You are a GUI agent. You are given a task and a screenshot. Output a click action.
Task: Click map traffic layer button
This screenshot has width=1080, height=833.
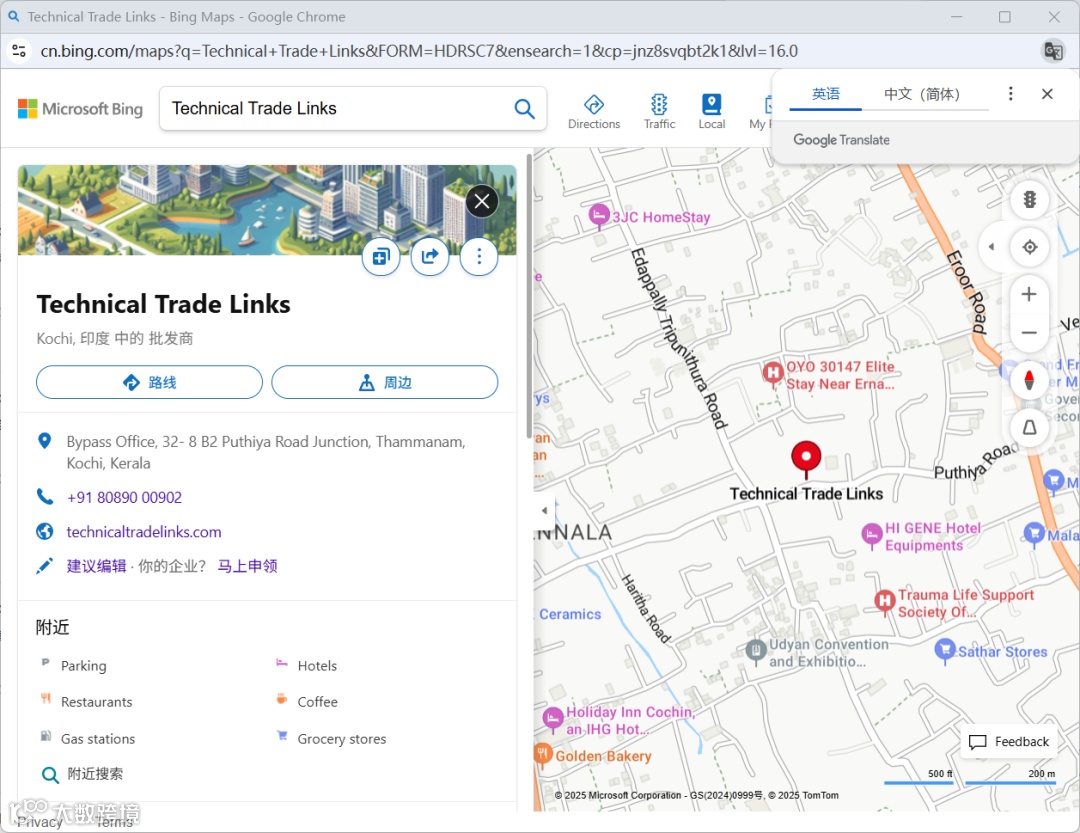tap(1029, 200)
